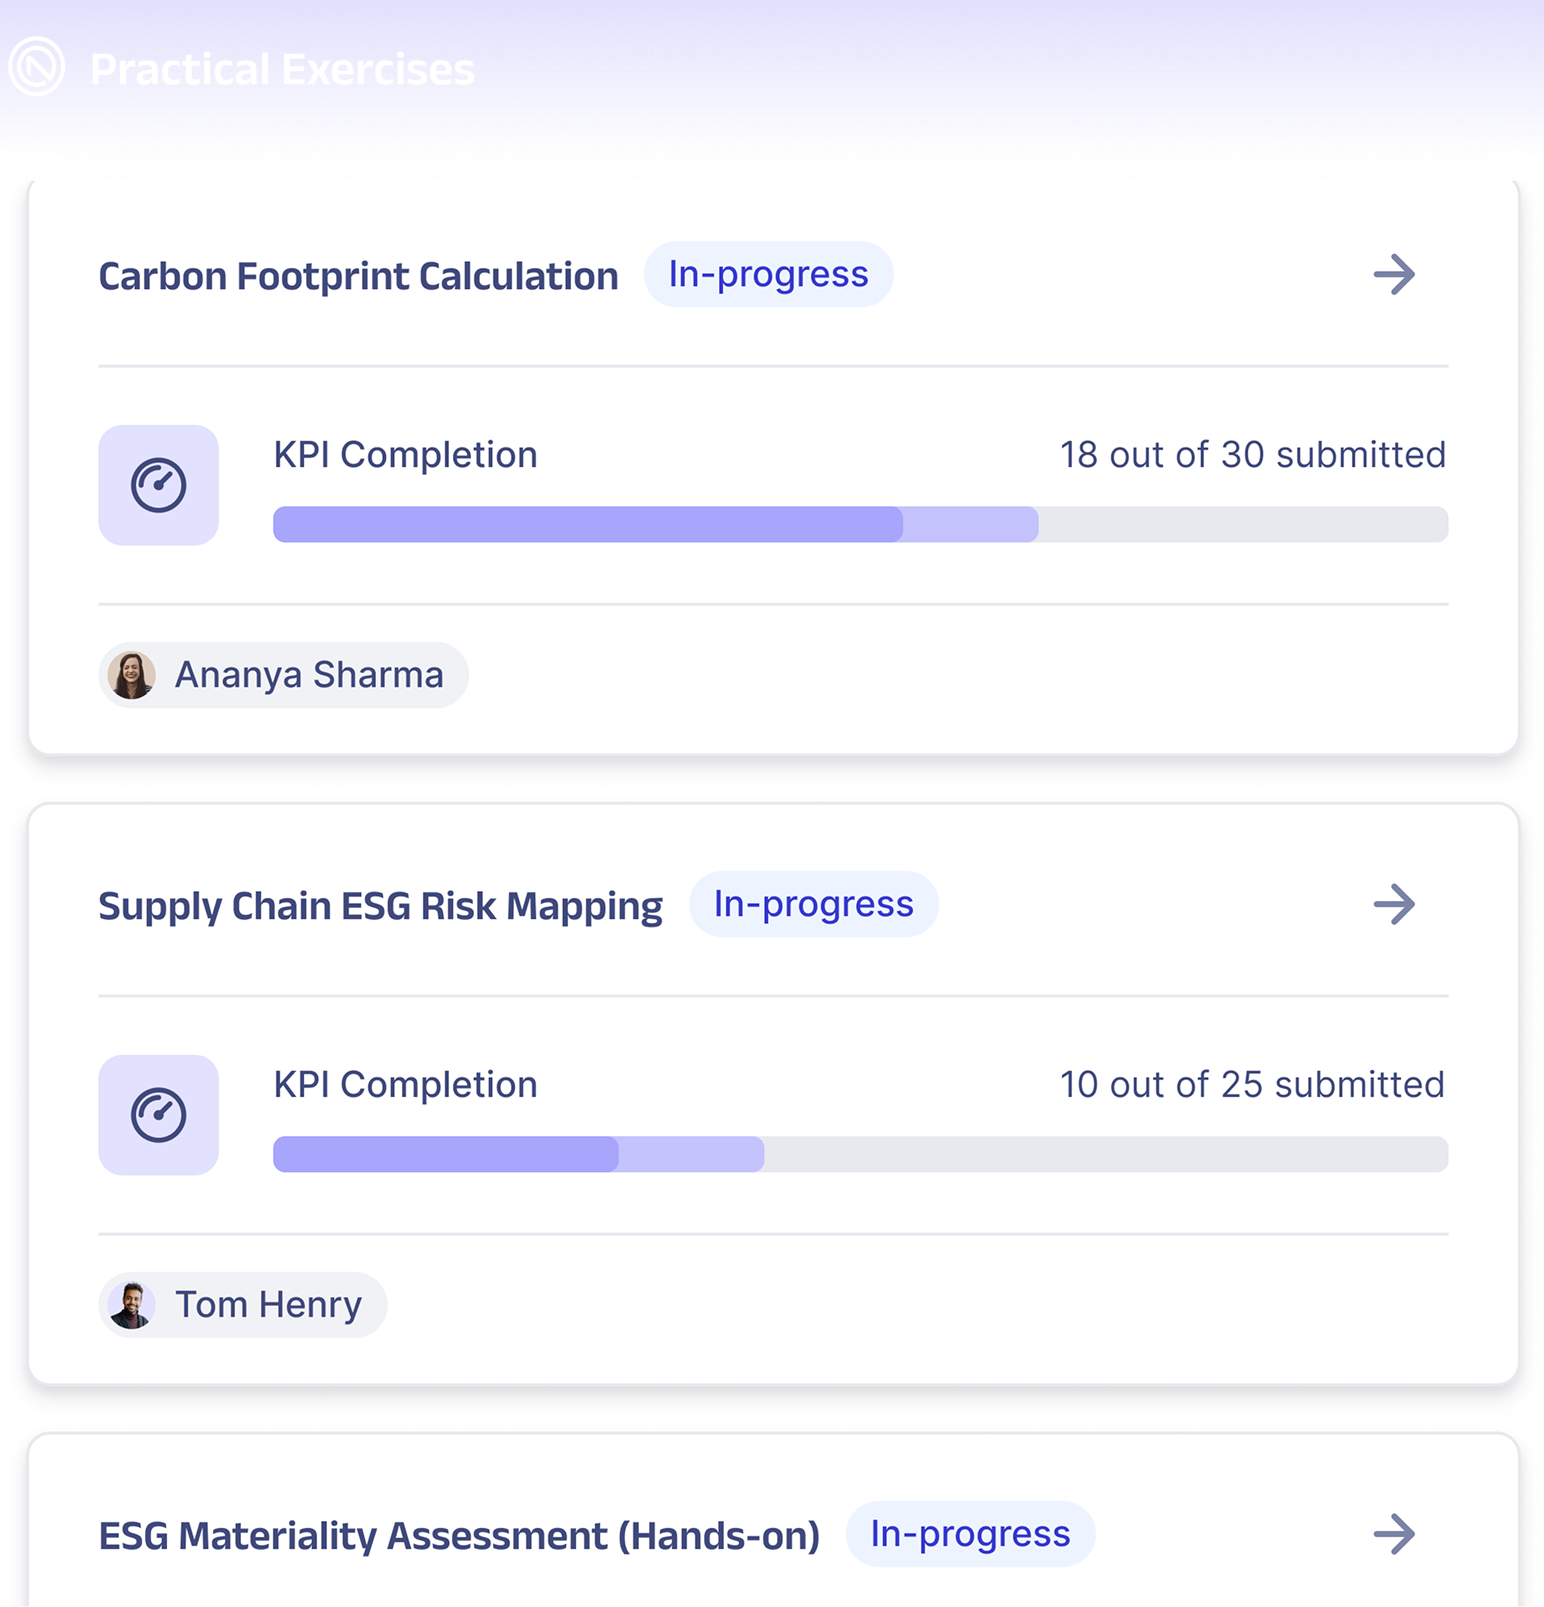
Task: Open Supply Chain ESG Risk Mapping arrow
Action: click(x=1394, y=905)
